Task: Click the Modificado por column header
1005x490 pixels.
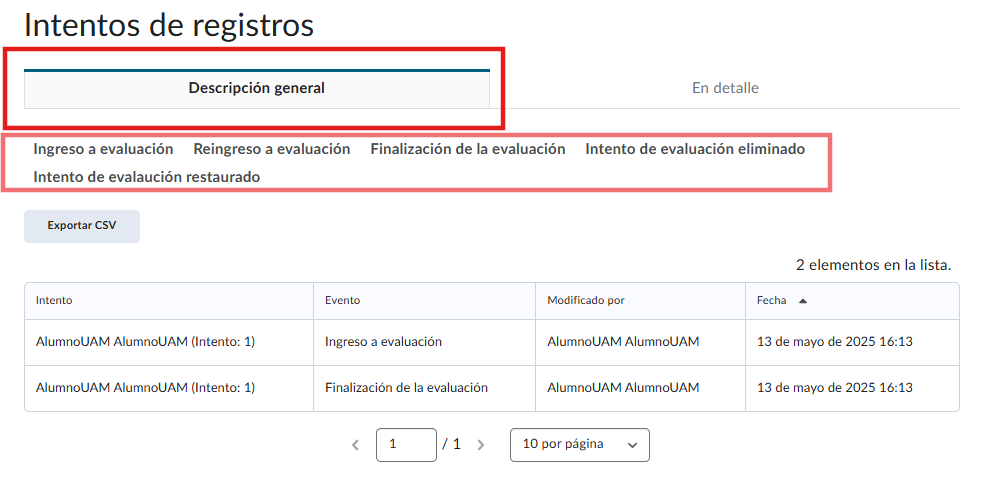Action: pyautogui.click(x=586, y=300)
